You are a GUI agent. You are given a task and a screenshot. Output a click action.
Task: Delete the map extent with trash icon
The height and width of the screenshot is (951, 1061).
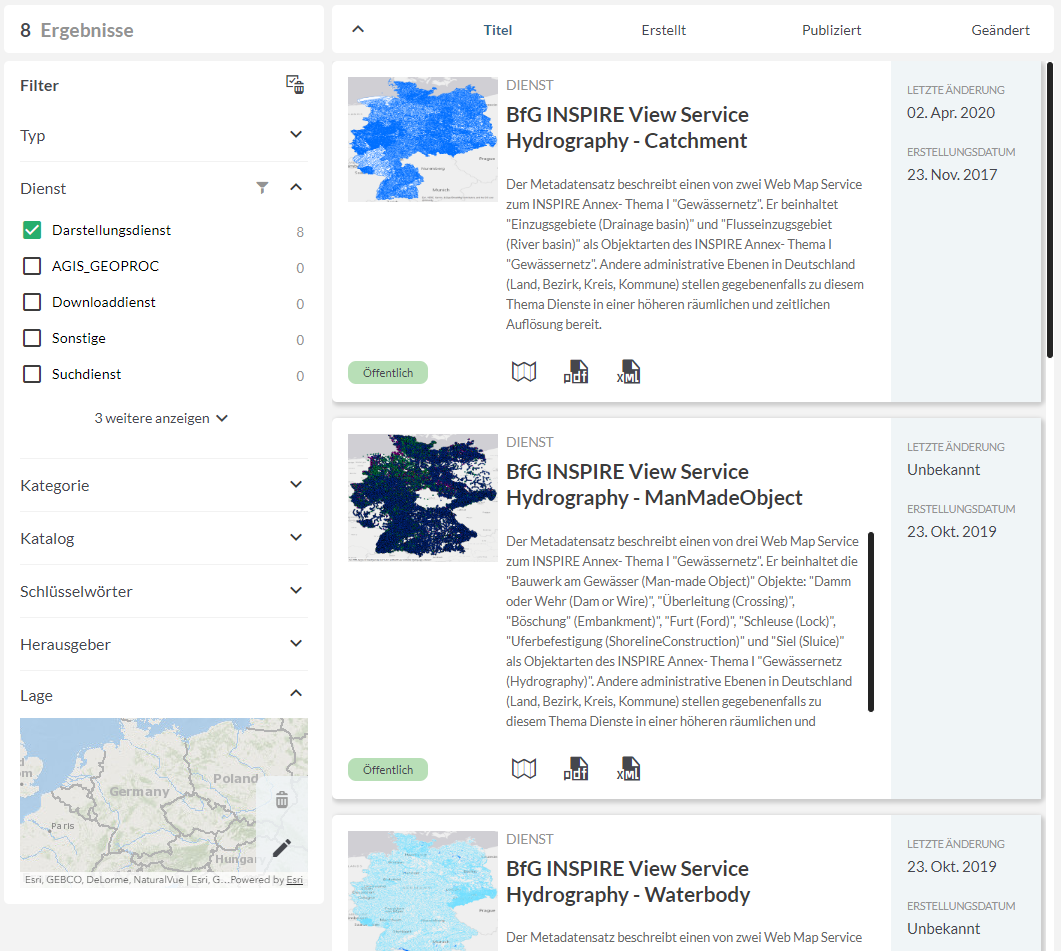click(x=282, y=800)
